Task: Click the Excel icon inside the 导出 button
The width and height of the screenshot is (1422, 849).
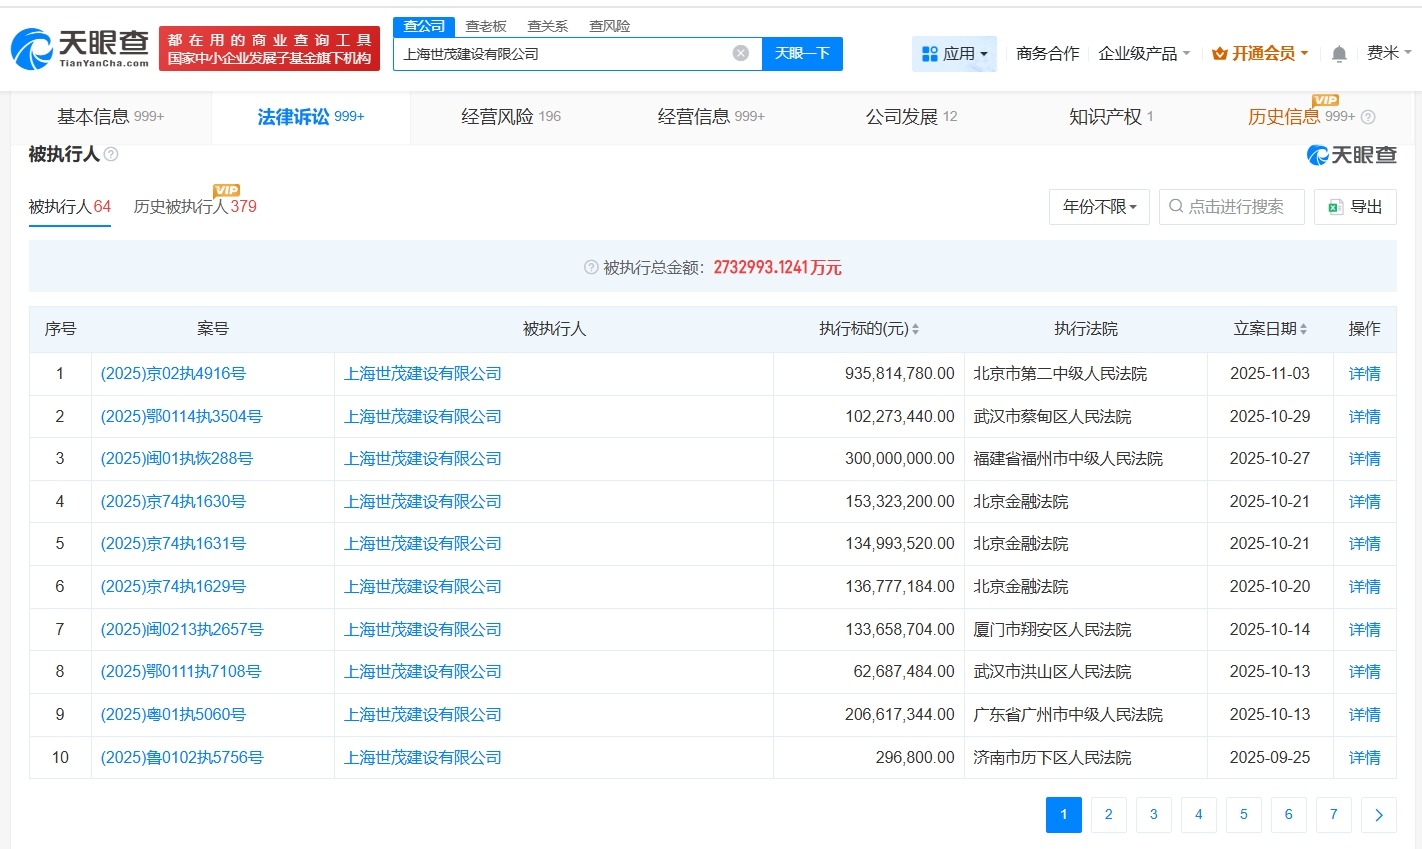Action: [x=1334, y=207]
